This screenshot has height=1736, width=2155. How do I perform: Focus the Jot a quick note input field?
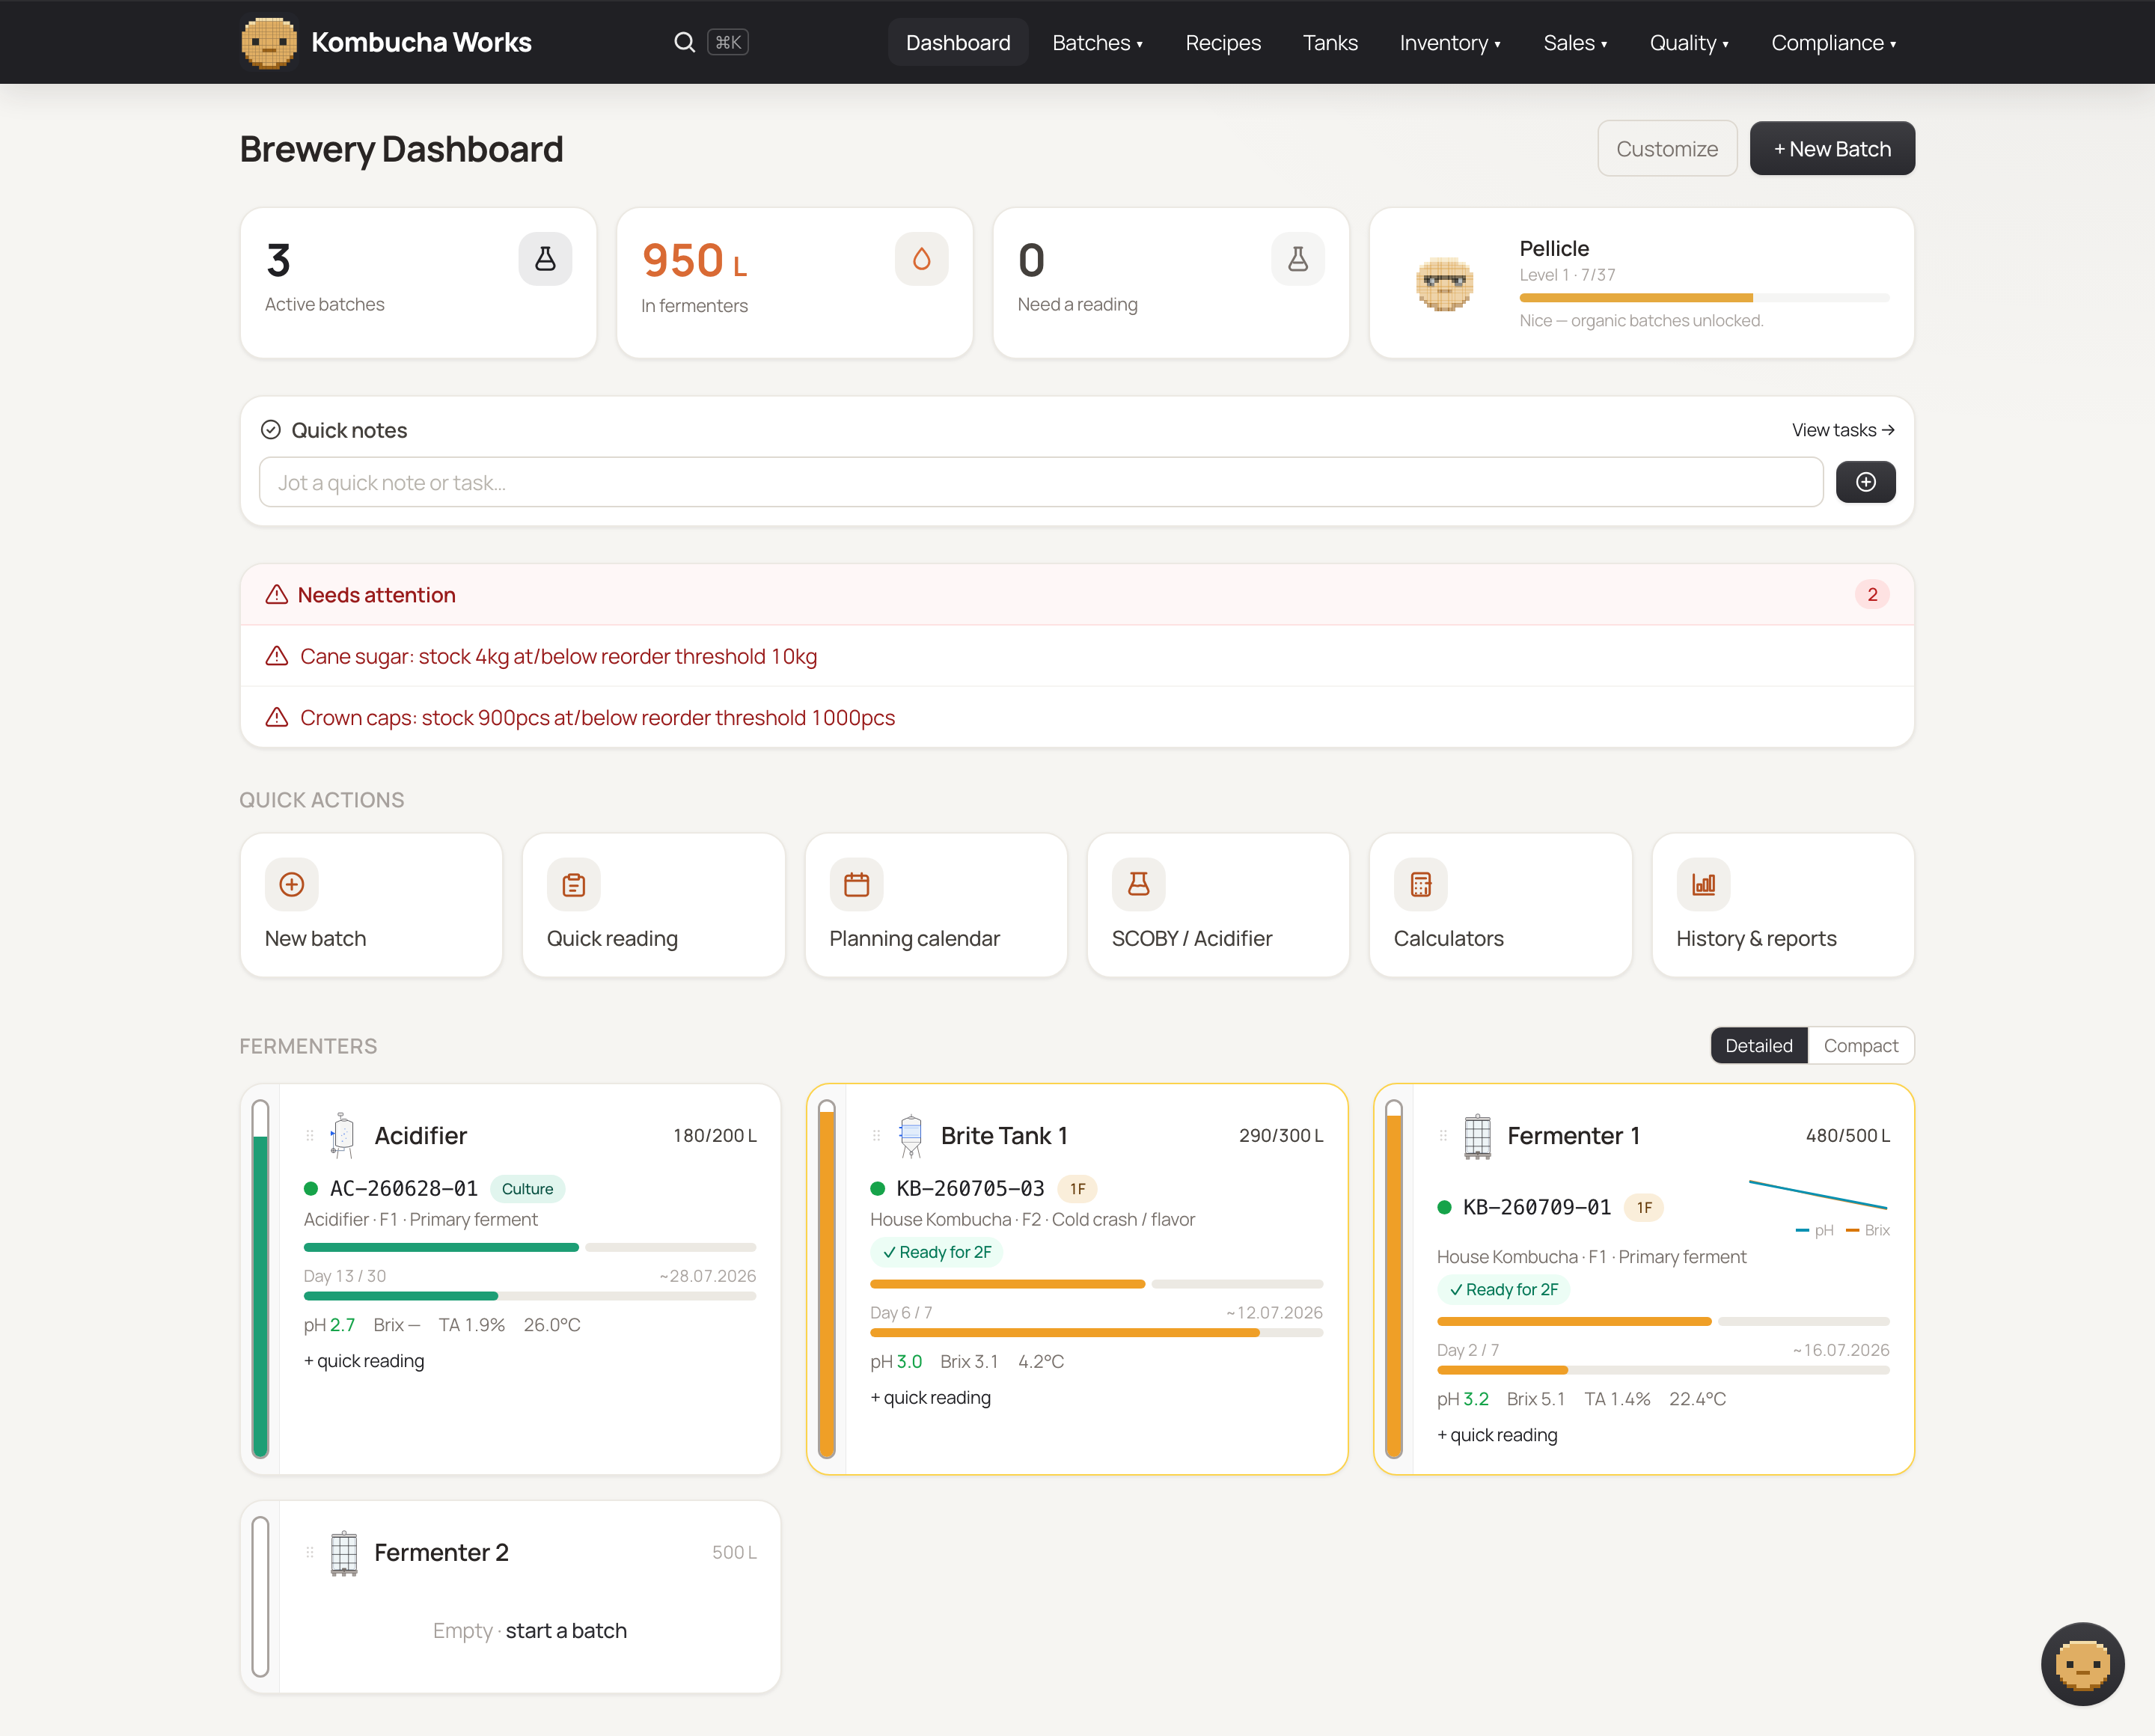pyautogui.click(x=1041, y=482)
